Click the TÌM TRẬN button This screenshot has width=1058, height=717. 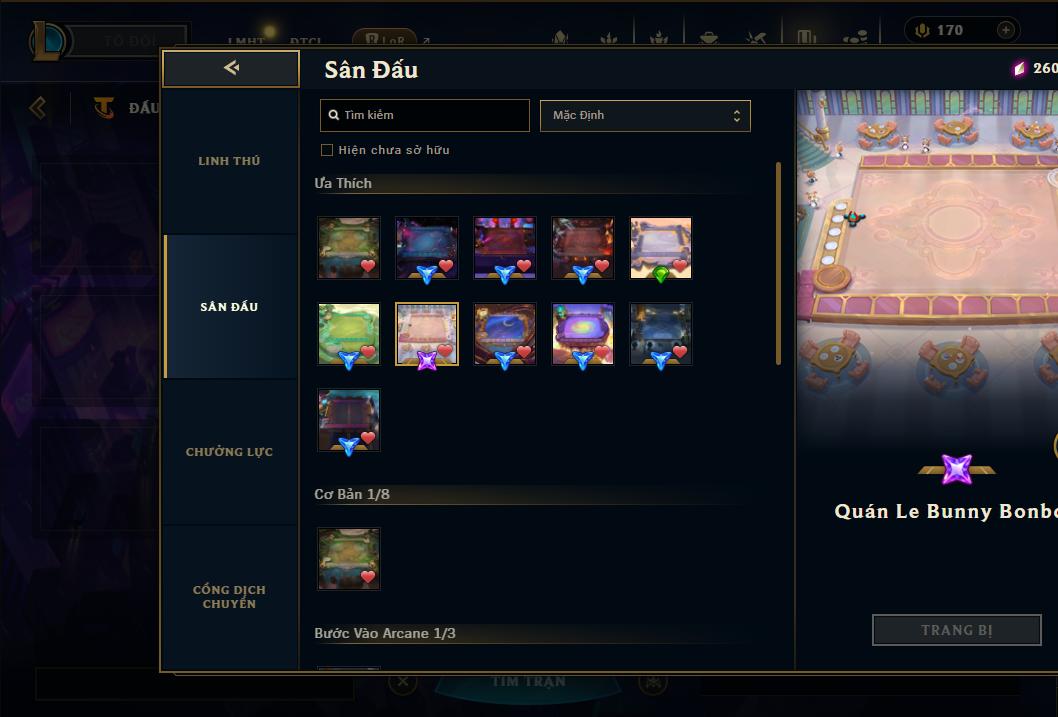pos(528,682)
